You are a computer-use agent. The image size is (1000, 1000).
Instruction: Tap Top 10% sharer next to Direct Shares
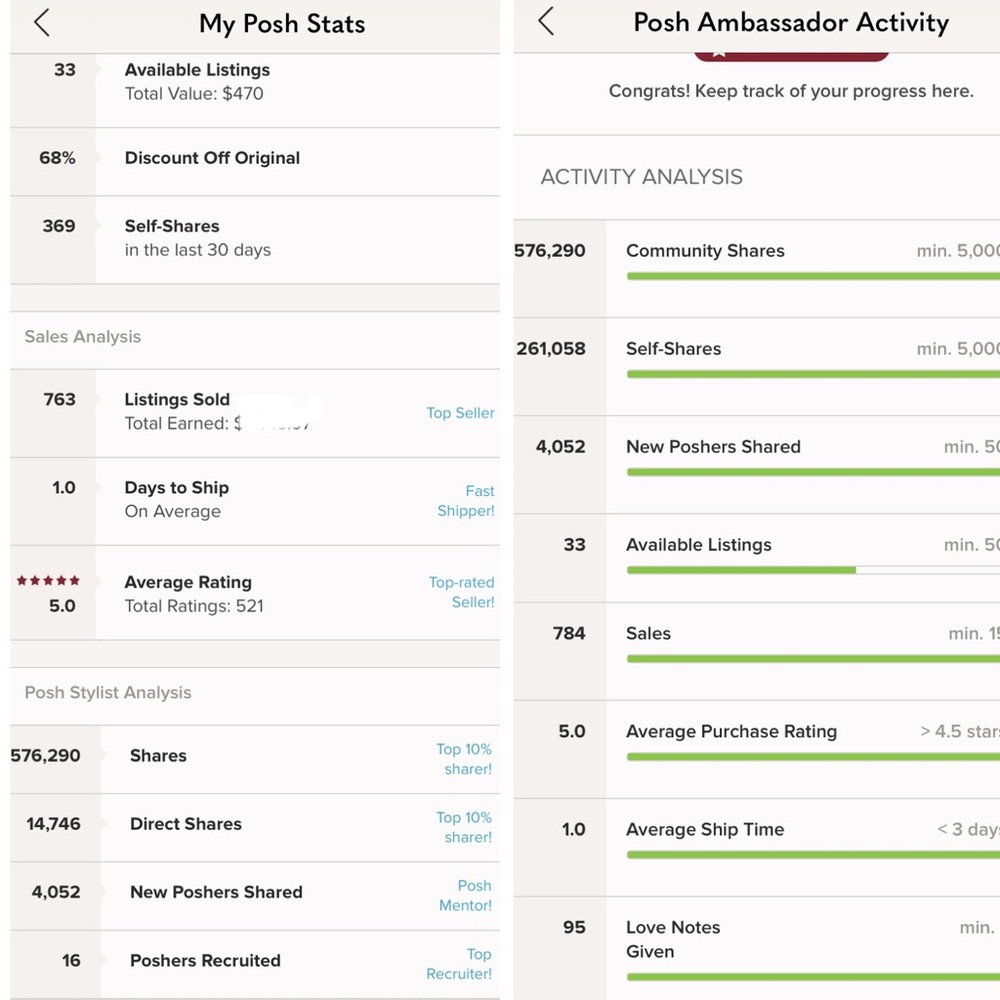[464, 827]
